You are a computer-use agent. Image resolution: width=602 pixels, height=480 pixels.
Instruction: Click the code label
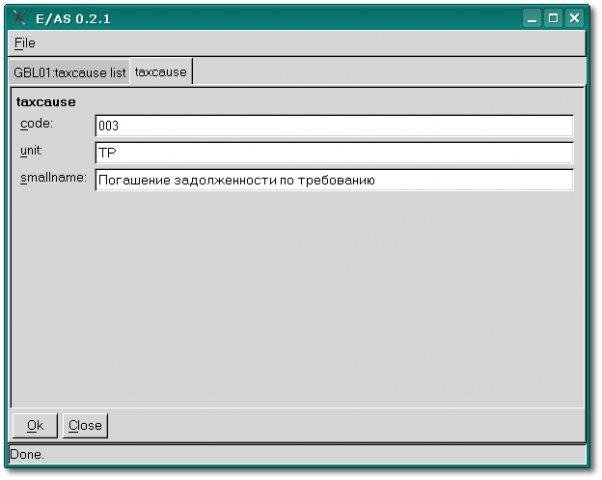[x=36, y=124]
